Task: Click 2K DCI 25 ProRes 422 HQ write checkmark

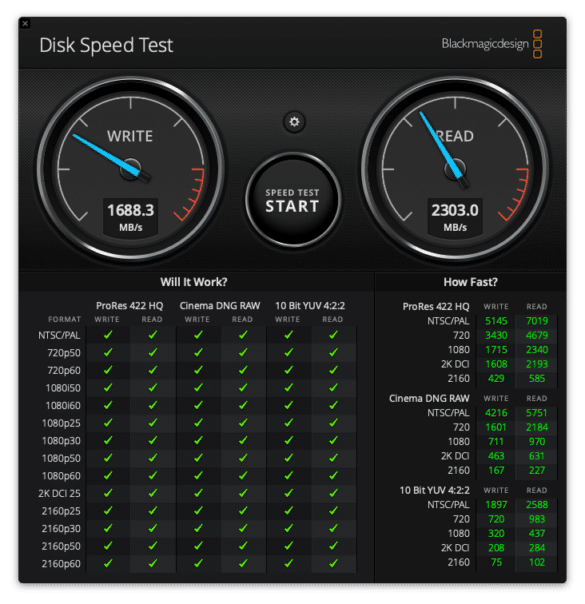Action: point(108,493)
